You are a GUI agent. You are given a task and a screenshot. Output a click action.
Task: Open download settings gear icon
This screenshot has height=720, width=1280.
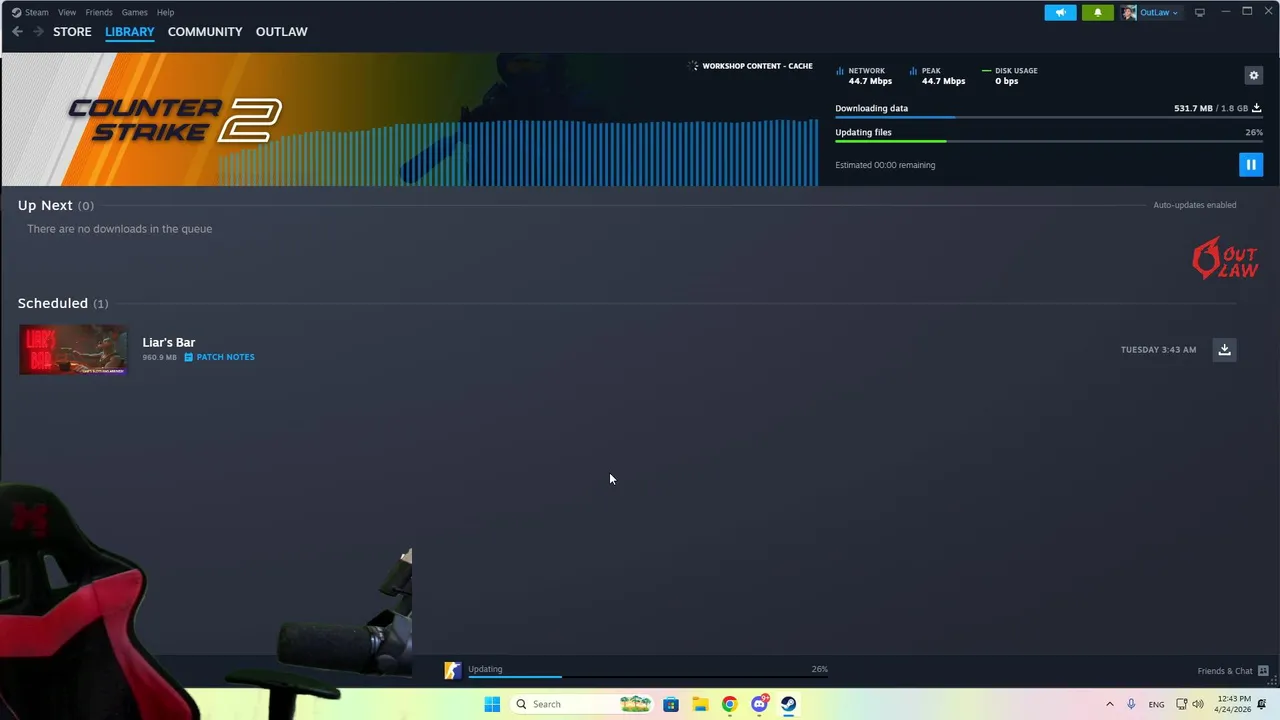[1253, 75]
